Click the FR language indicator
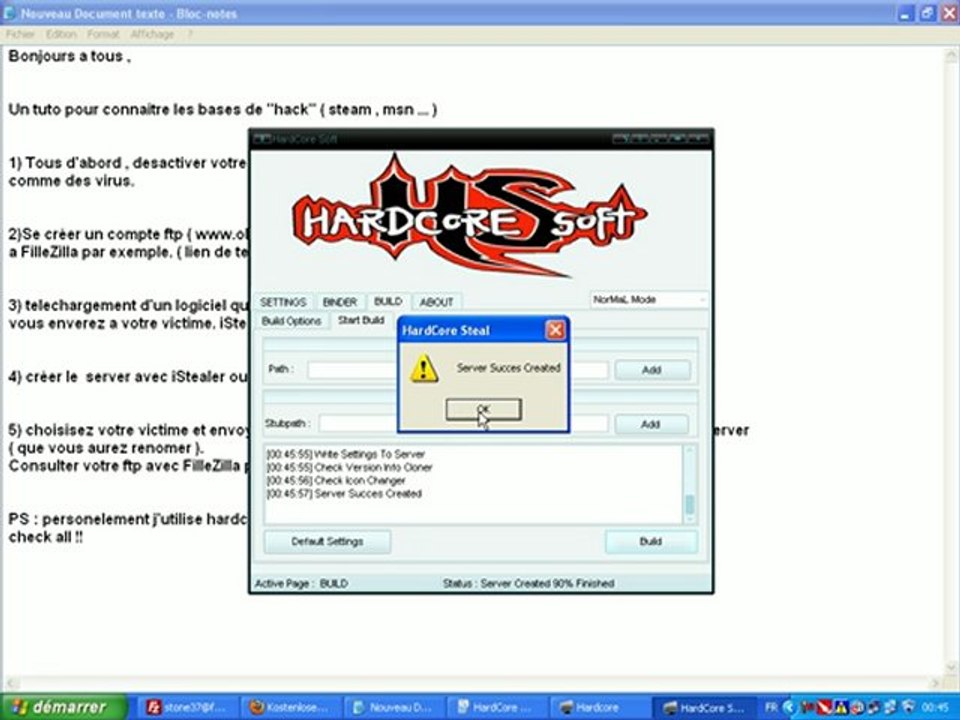 (x=771, y=707)
